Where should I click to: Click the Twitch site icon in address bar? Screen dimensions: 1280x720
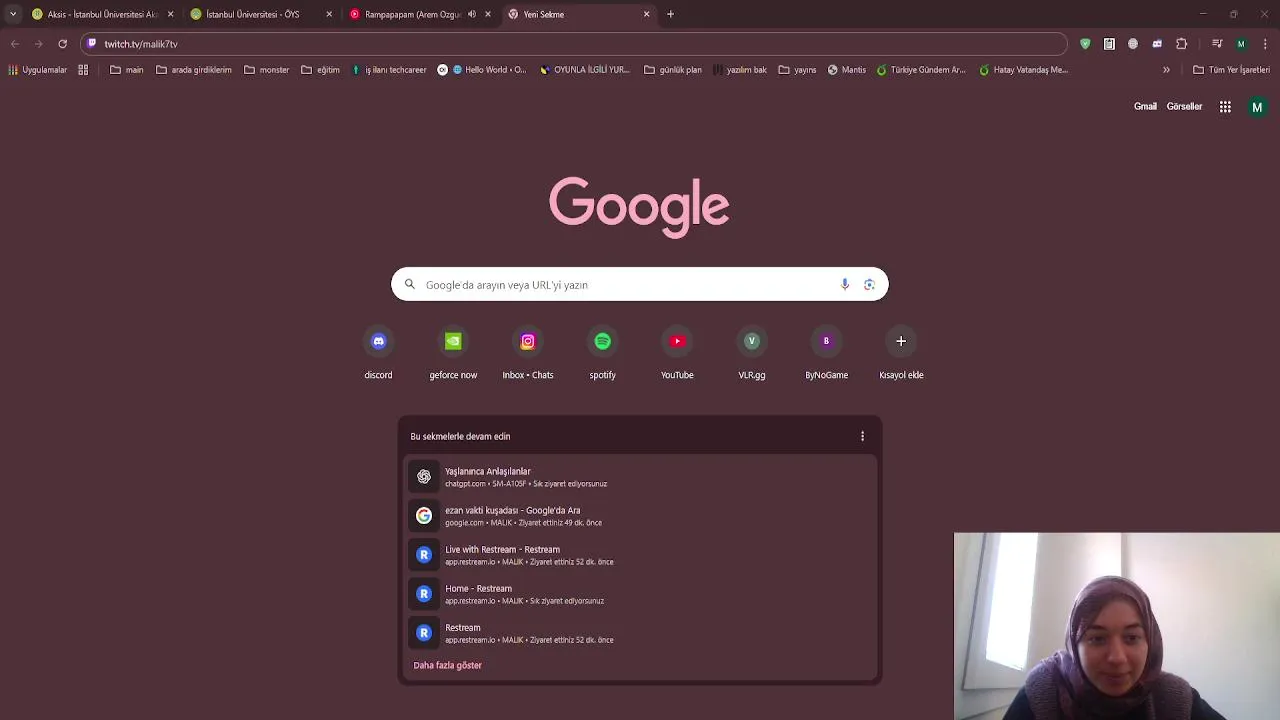coord(92,44)
